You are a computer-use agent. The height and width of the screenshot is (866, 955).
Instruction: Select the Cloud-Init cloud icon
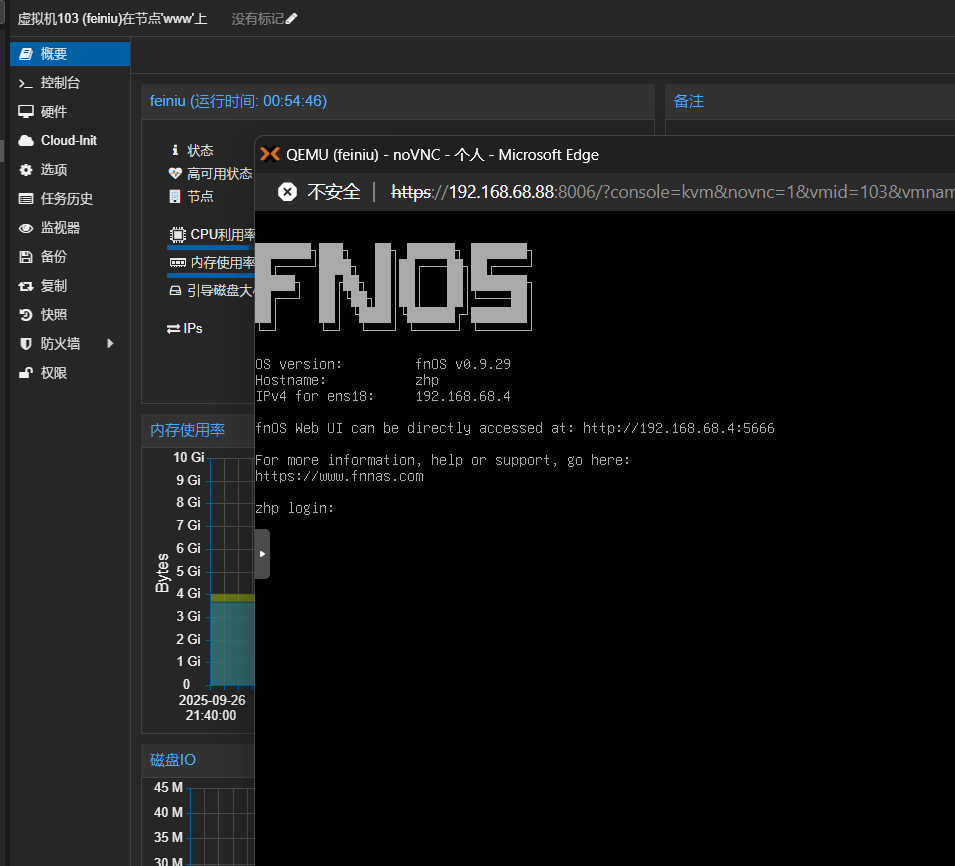click(x=26, y=141)
